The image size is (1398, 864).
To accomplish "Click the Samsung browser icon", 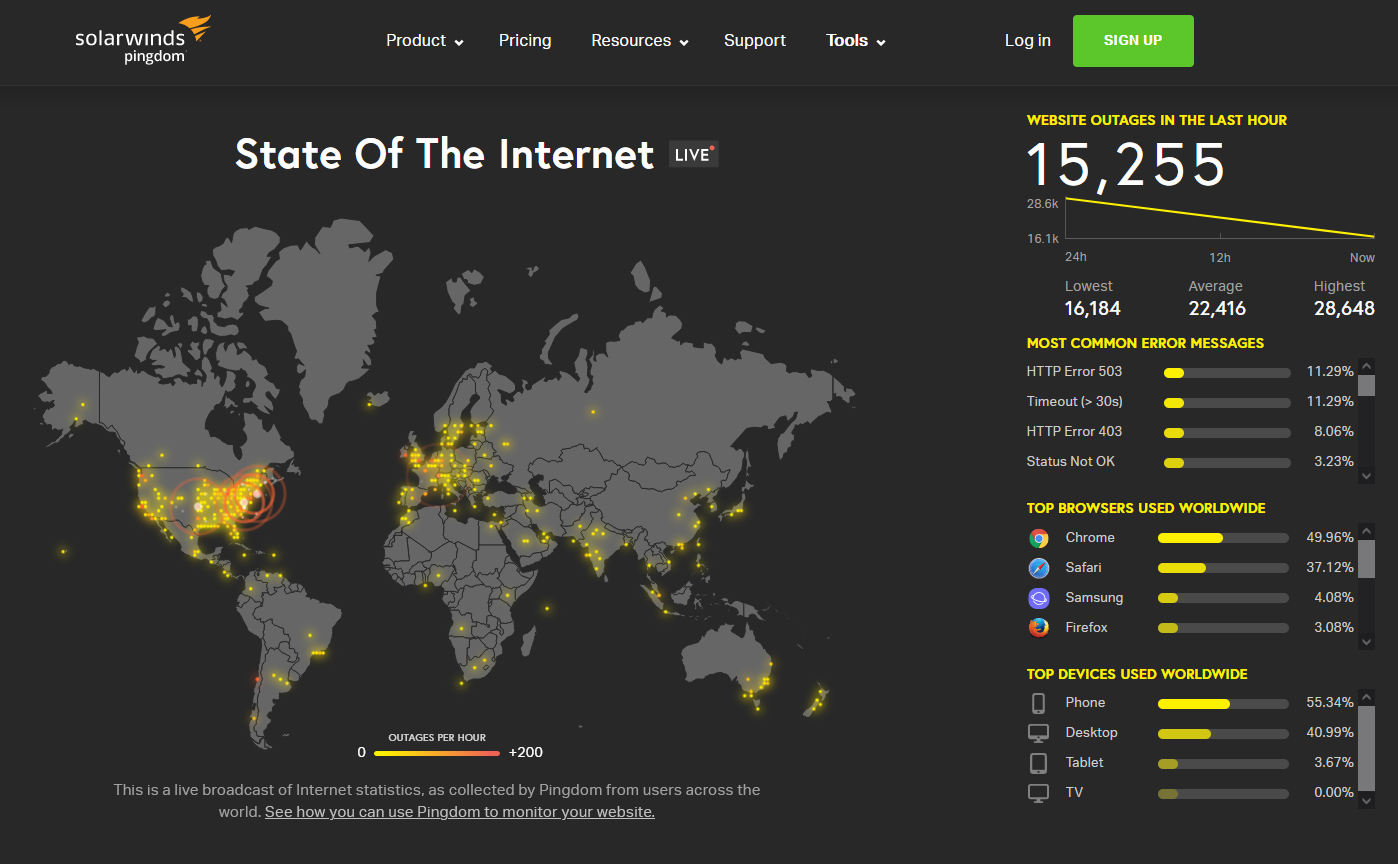I will coord(1039,598).
